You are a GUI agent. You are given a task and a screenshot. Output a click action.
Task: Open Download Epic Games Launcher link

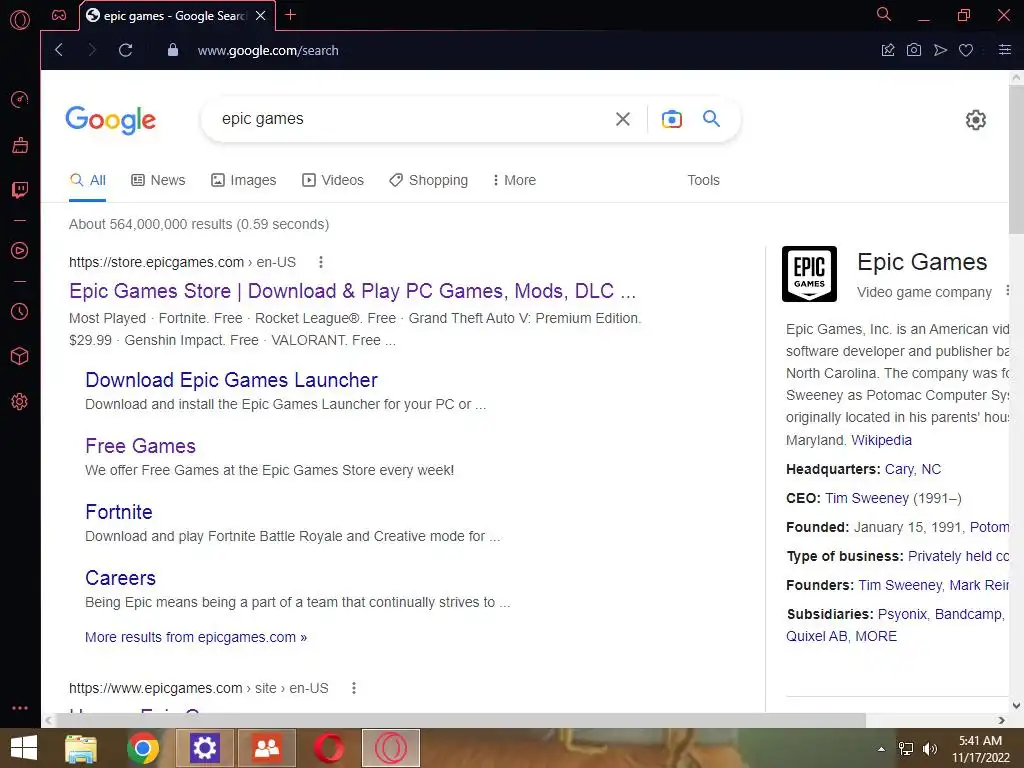(231, 380)
